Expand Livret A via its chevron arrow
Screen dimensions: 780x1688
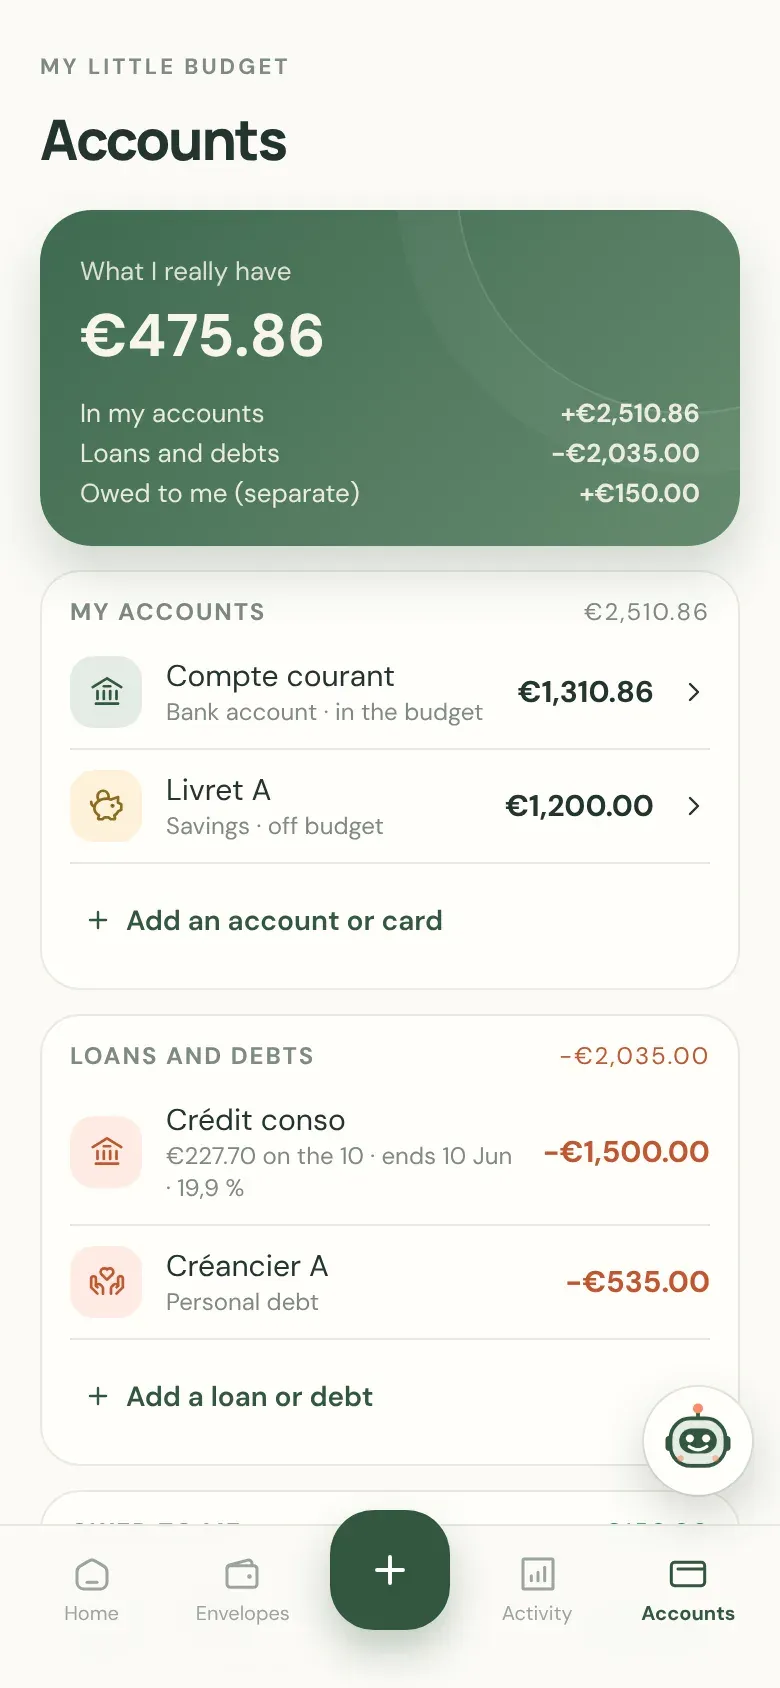coord(694,806)
